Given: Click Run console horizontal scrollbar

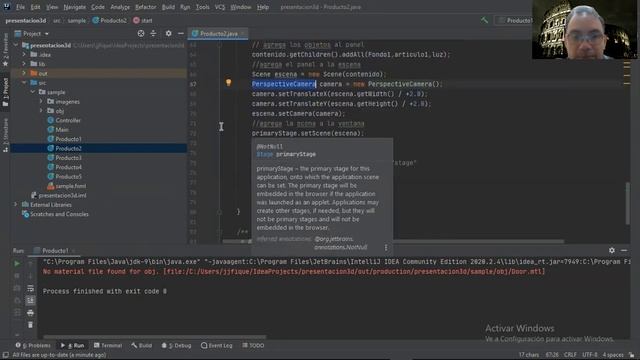Looking at the screenshot, I should 155,337.
